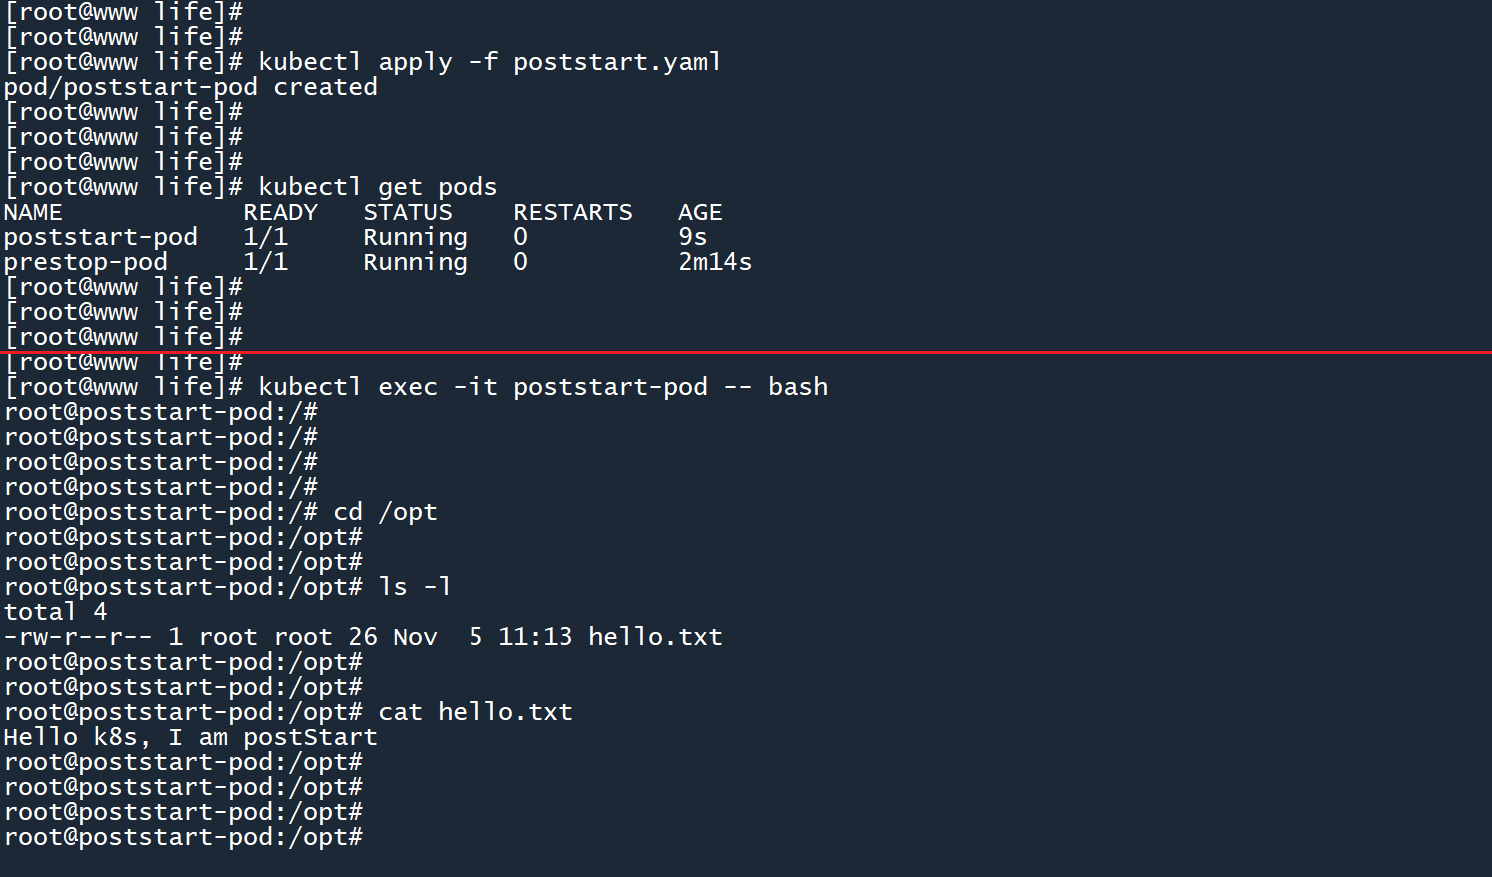The height and width of the screenshot is (877, 1492).
Task: Click the 'ls -l' command text
Action: (x=415, y=587)
